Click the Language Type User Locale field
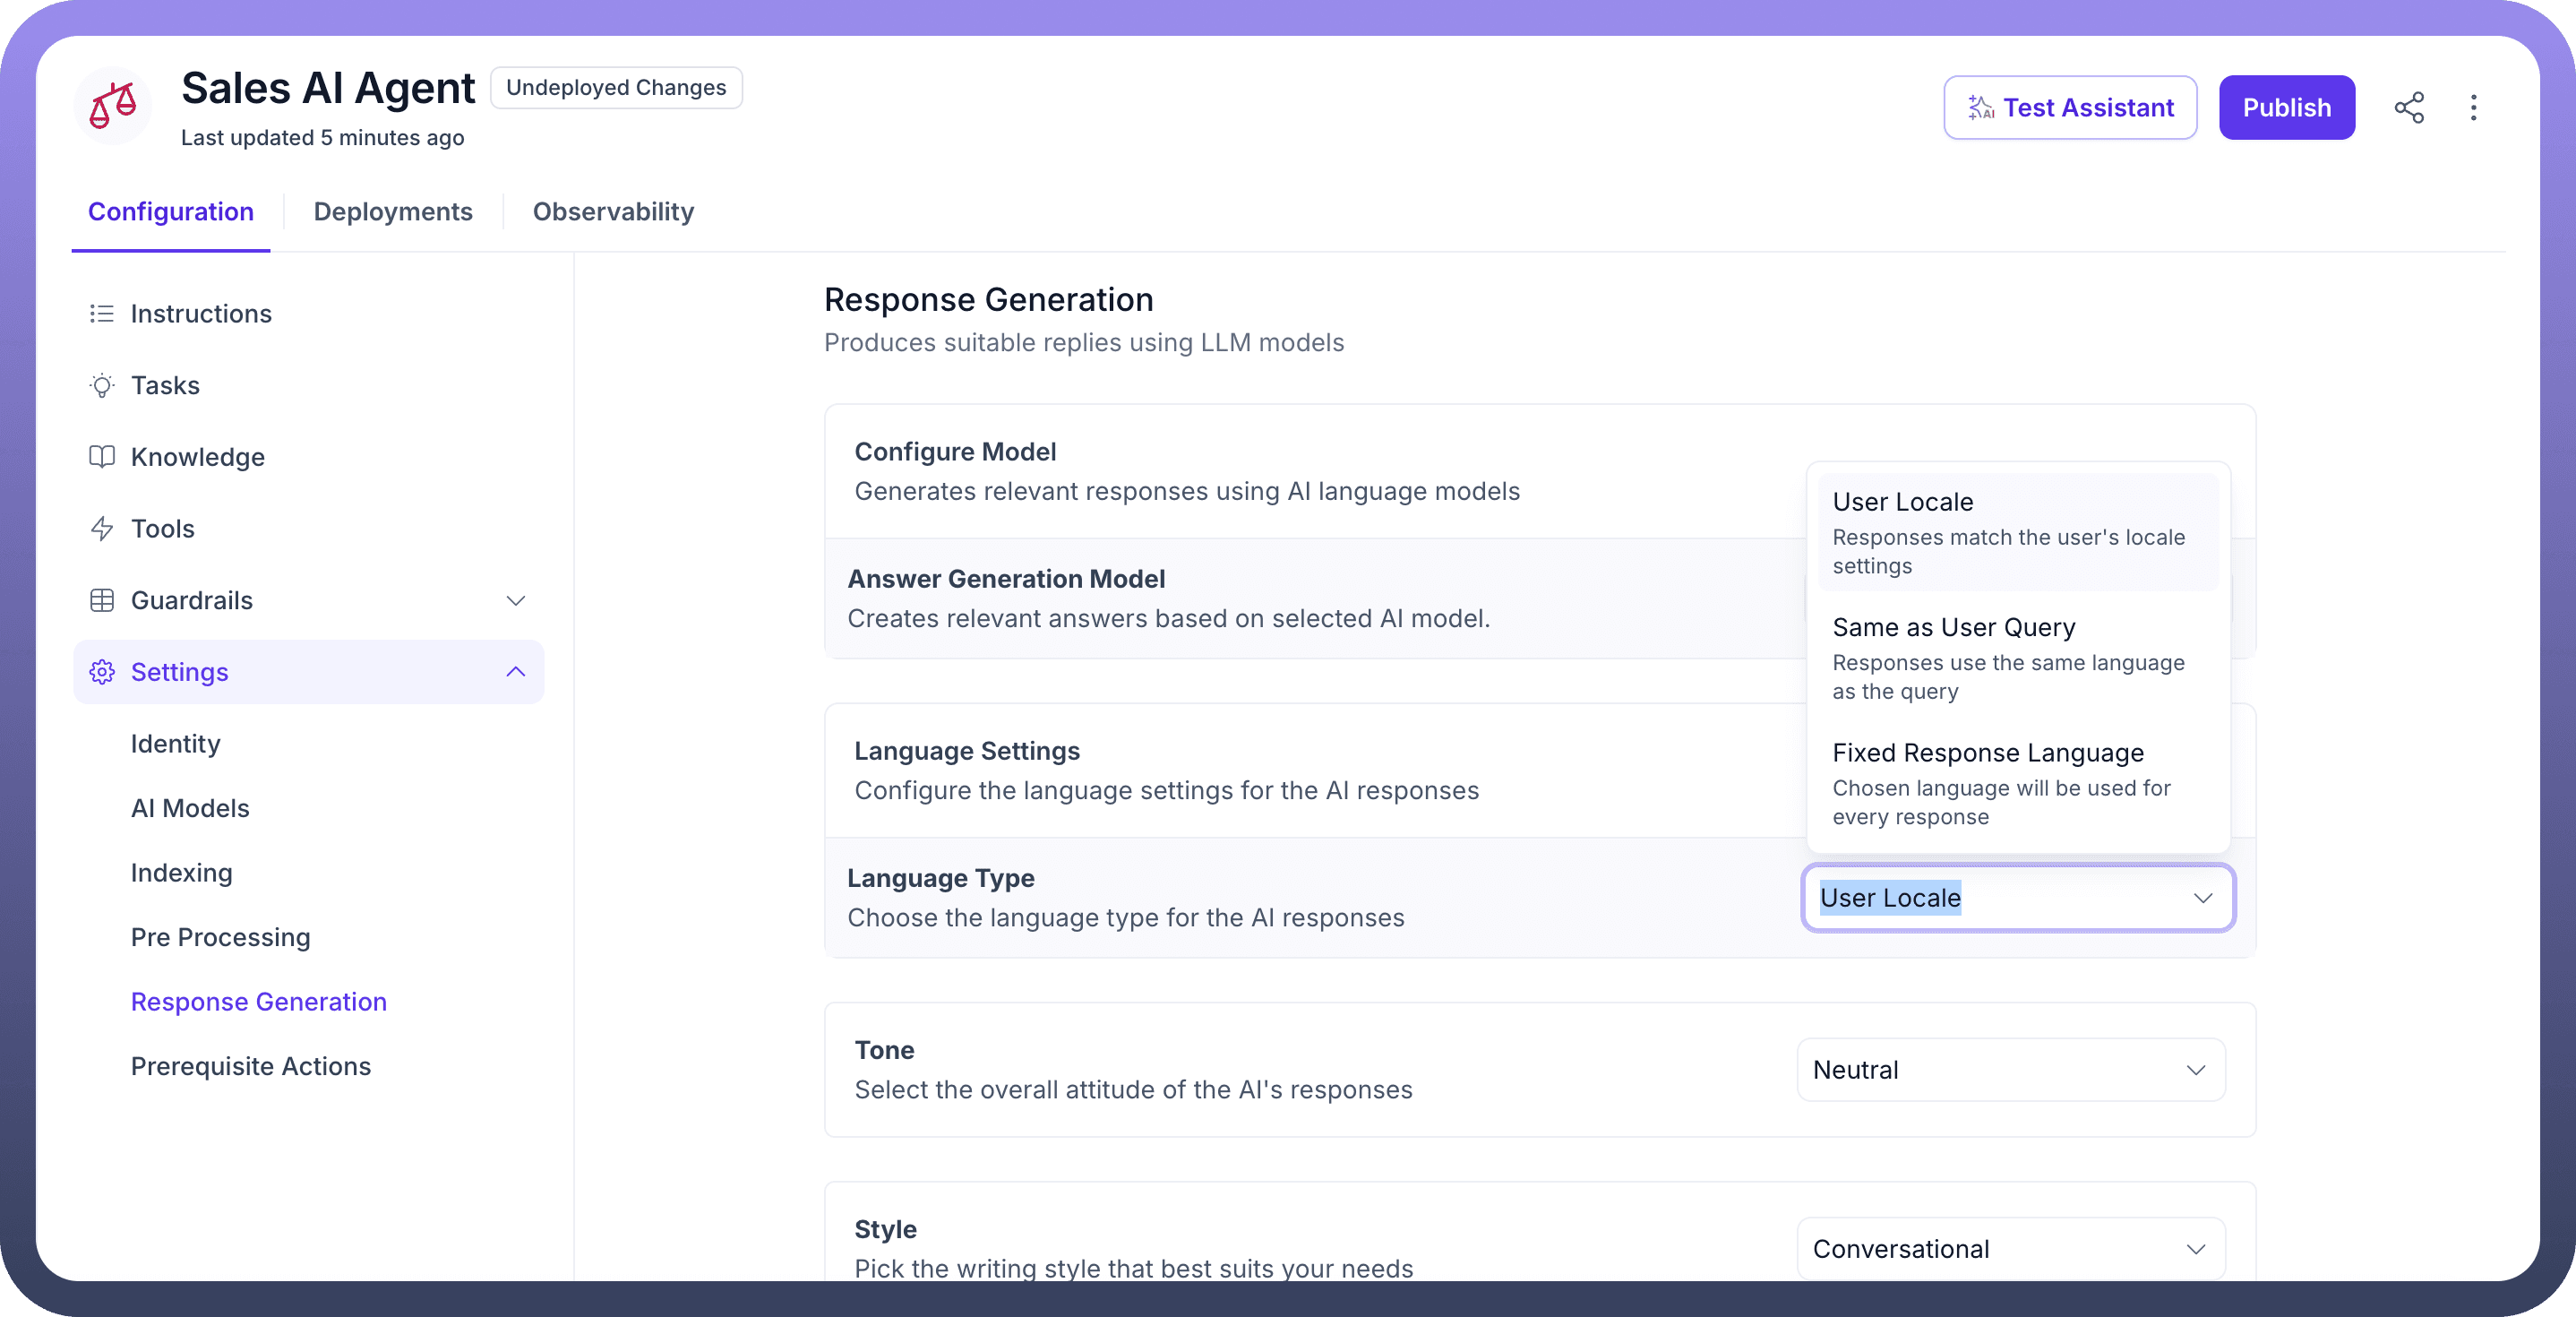The height and width of the screenshot is (1317, 2576). pos(2017,898)
